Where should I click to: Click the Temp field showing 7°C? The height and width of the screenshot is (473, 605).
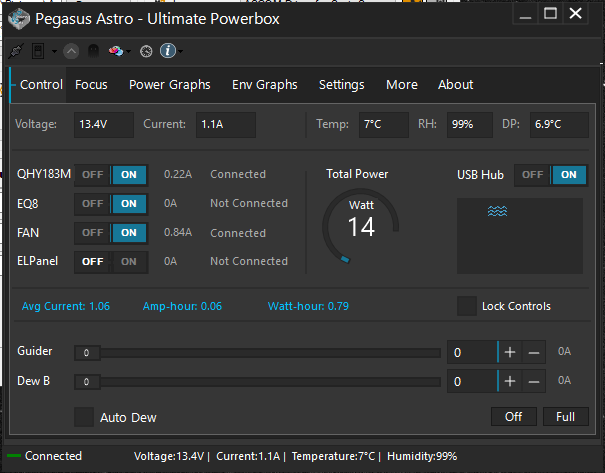[x=384, y=125]
